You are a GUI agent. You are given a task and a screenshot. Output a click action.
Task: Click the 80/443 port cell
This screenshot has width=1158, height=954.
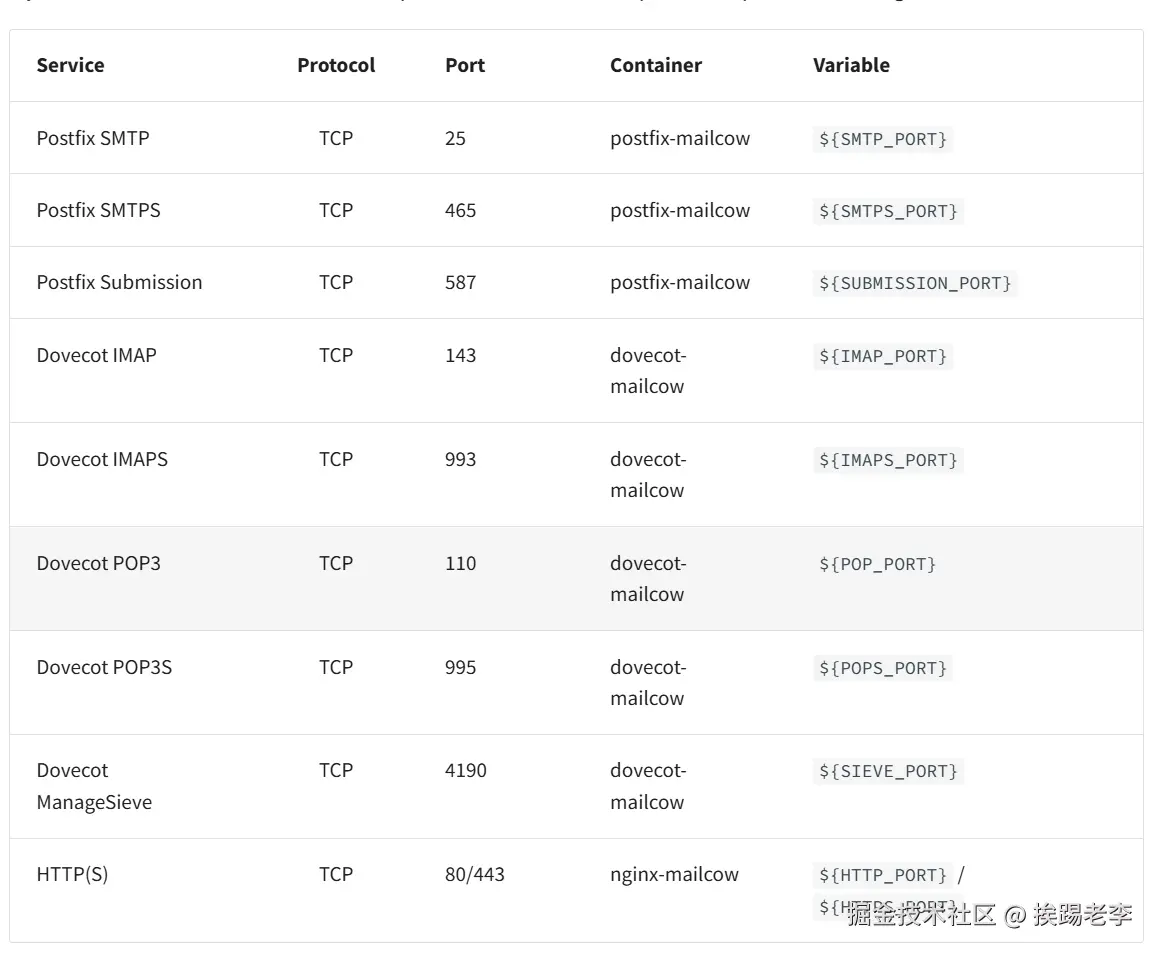click(x=475, y=874)
